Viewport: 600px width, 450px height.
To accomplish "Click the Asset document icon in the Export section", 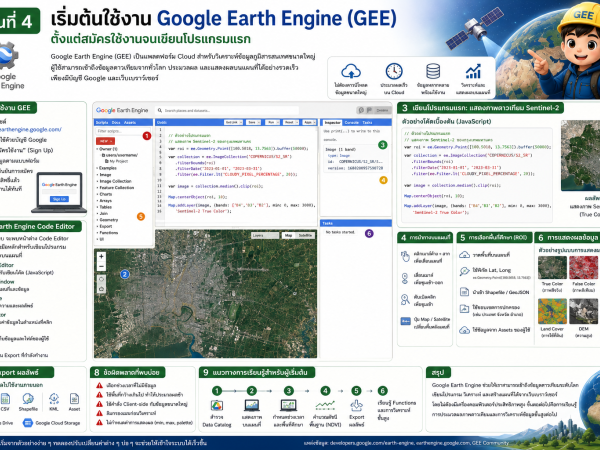I will pos(74,399).
